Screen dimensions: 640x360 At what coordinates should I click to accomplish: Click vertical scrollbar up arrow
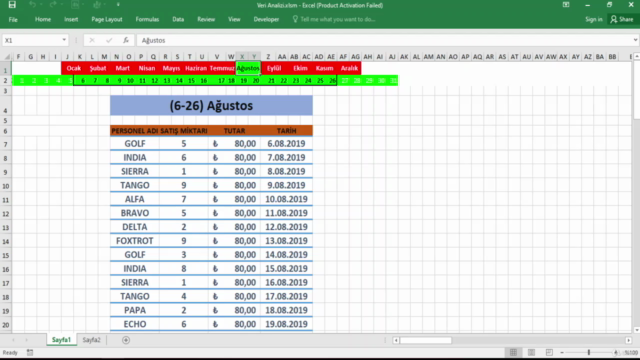[637, 57]
